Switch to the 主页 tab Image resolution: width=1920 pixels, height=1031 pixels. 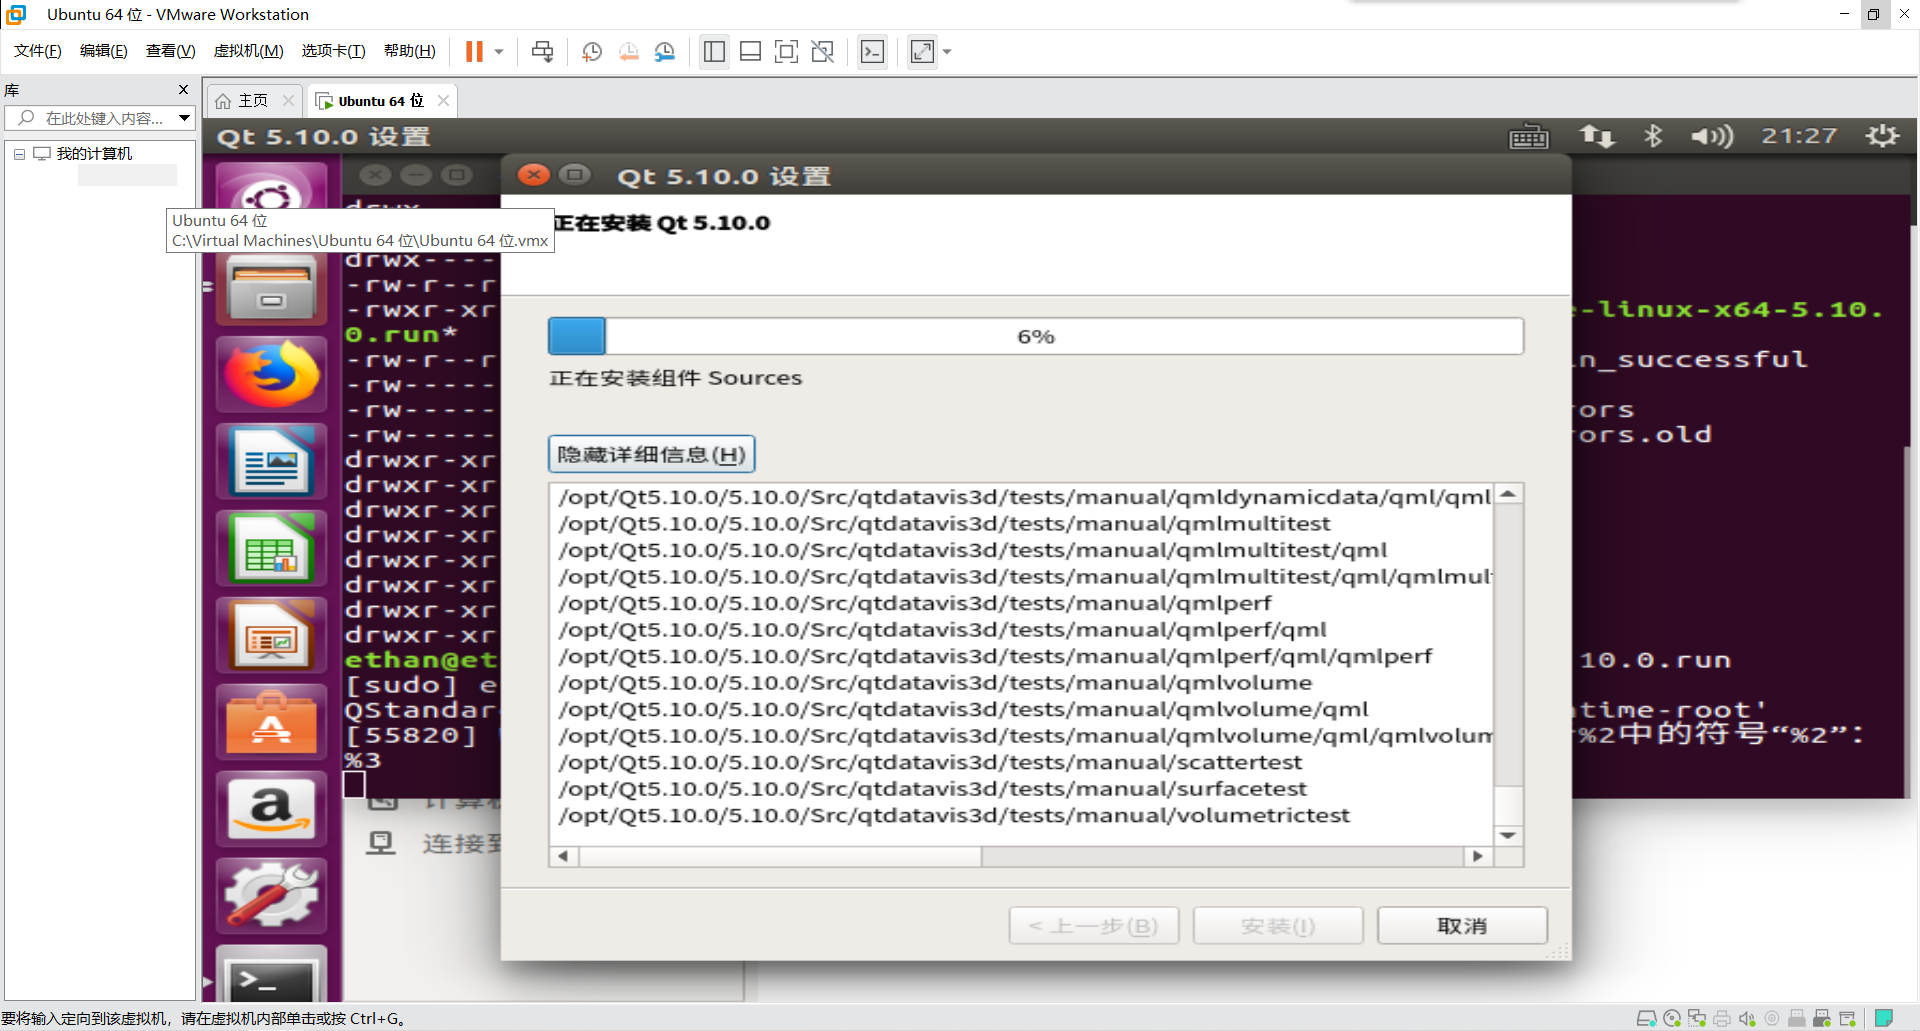(x=250, y=100)
